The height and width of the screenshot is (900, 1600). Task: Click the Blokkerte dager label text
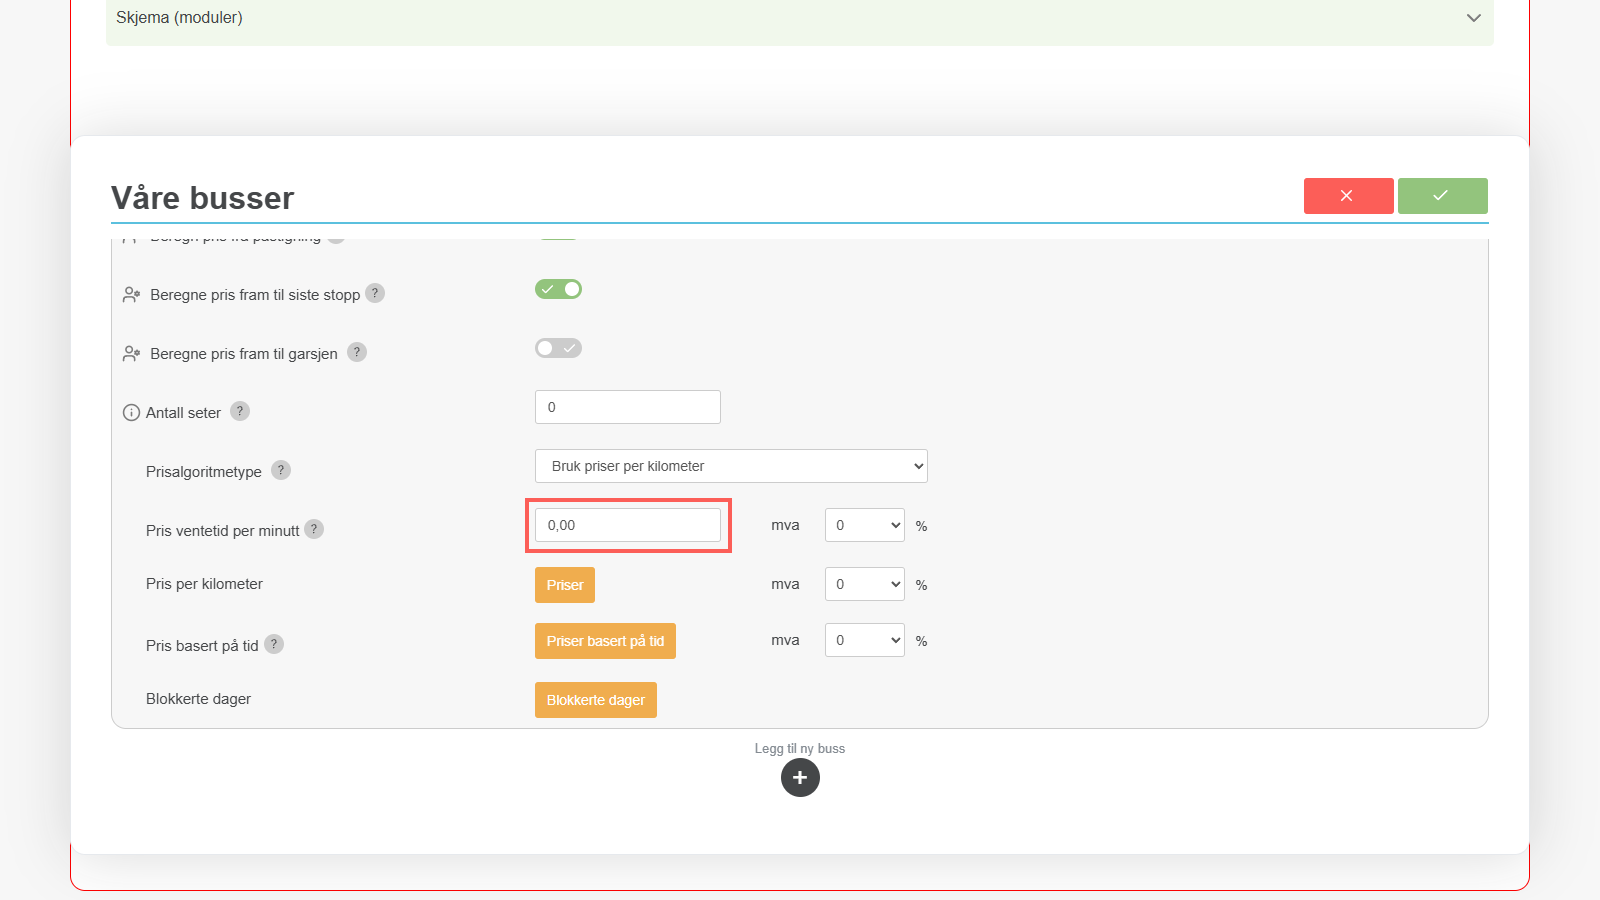[198, 699]
